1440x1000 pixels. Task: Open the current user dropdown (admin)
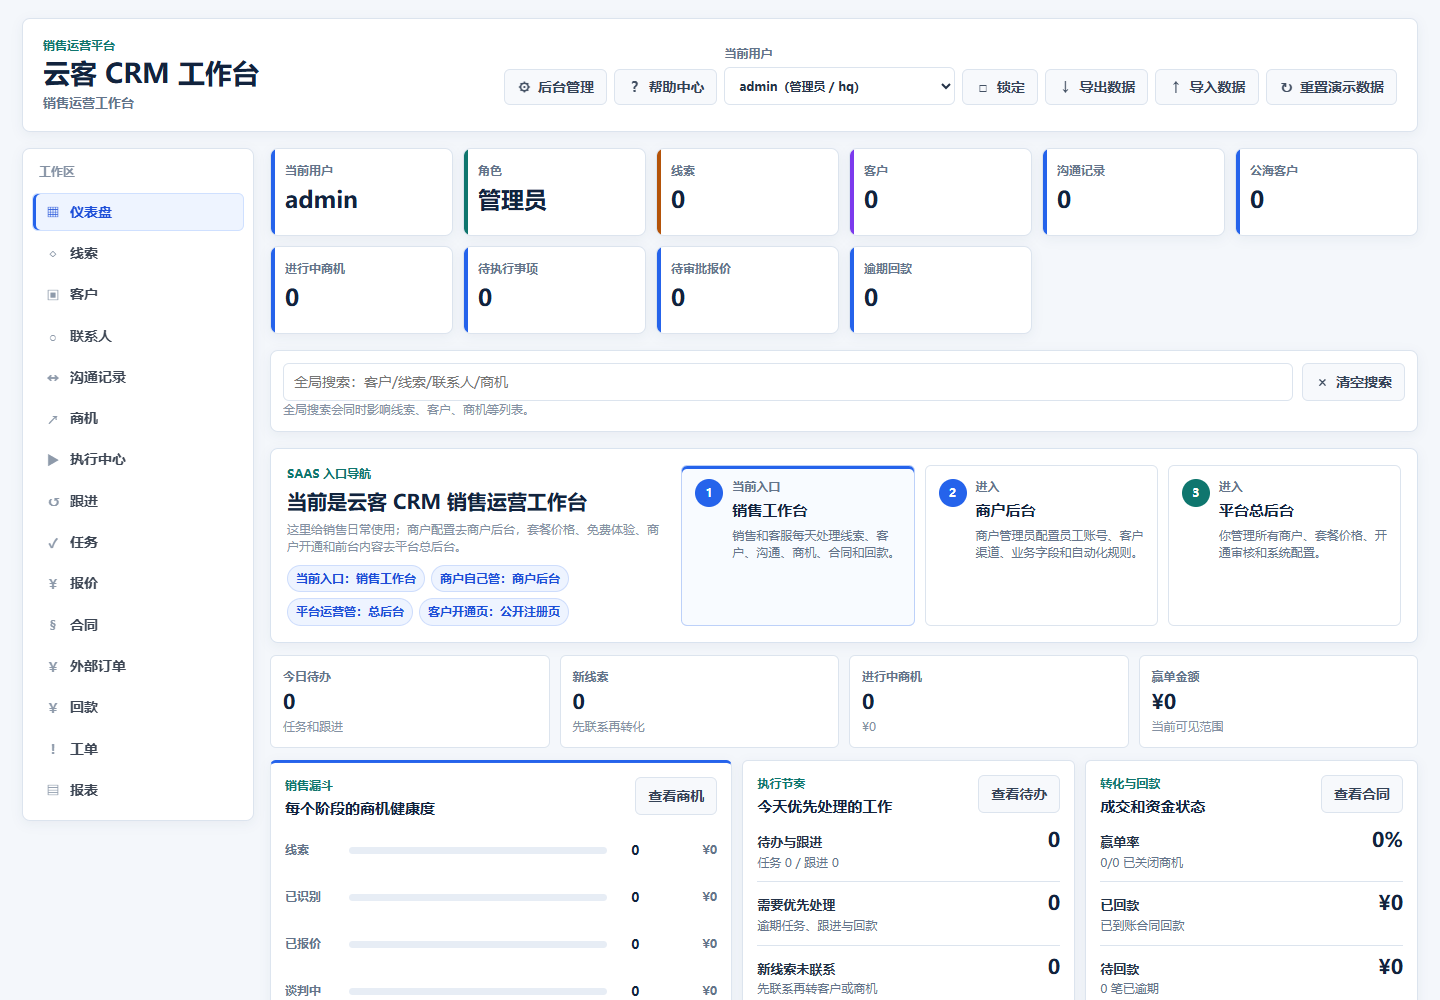[839, 86]
